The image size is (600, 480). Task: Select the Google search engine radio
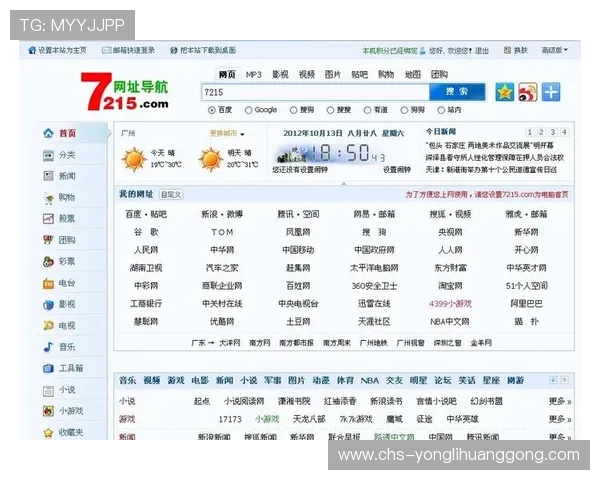point(248,110)
